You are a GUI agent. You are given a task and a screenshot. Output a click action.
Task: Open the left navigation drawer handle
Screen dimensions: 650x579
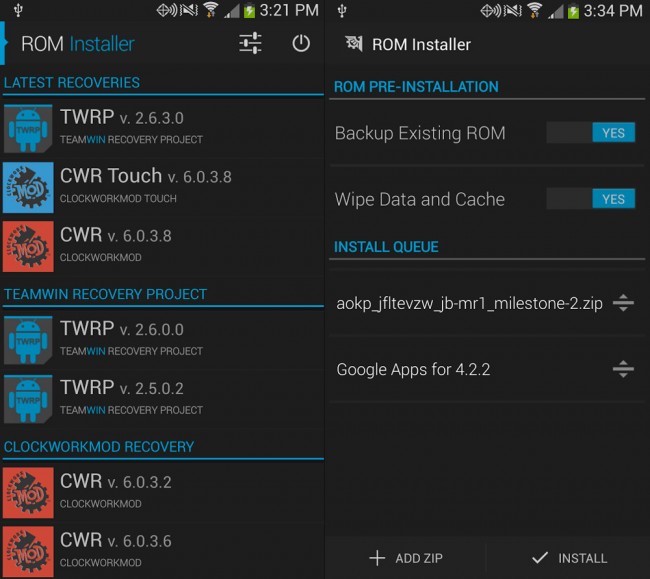click(3, 43)
